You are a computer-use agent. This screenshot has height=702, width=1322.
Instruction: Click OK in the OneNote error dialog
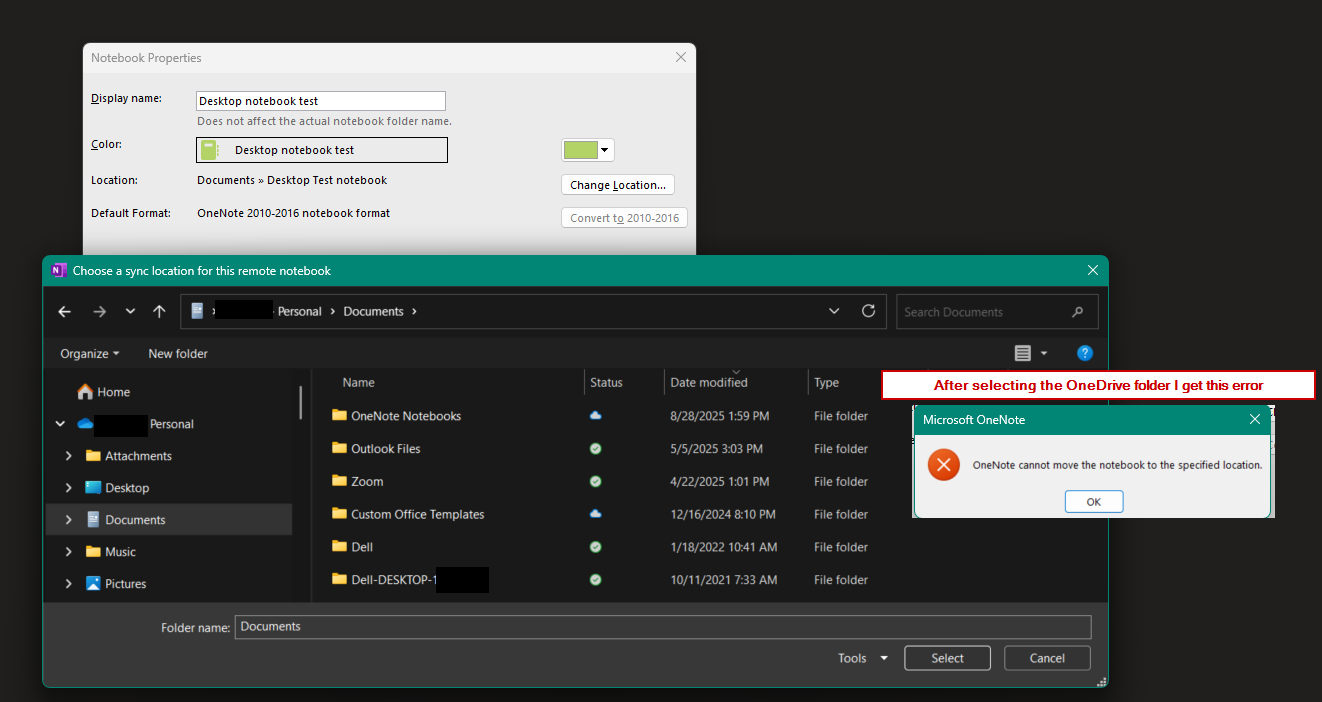(x=1094, y=502)
